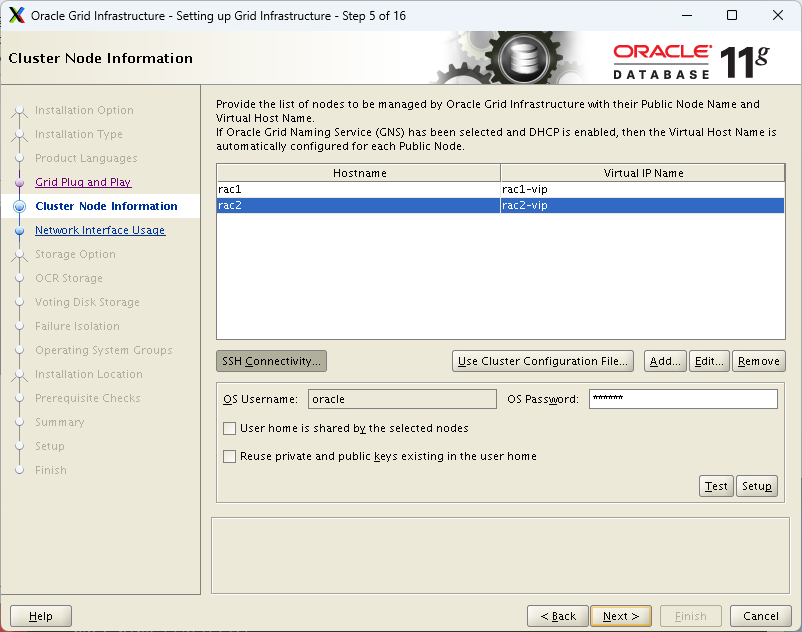Image resolution: width=802 pixels, height=632 pixels.
Task: Open the Help documentation
Action: [41, 616]
